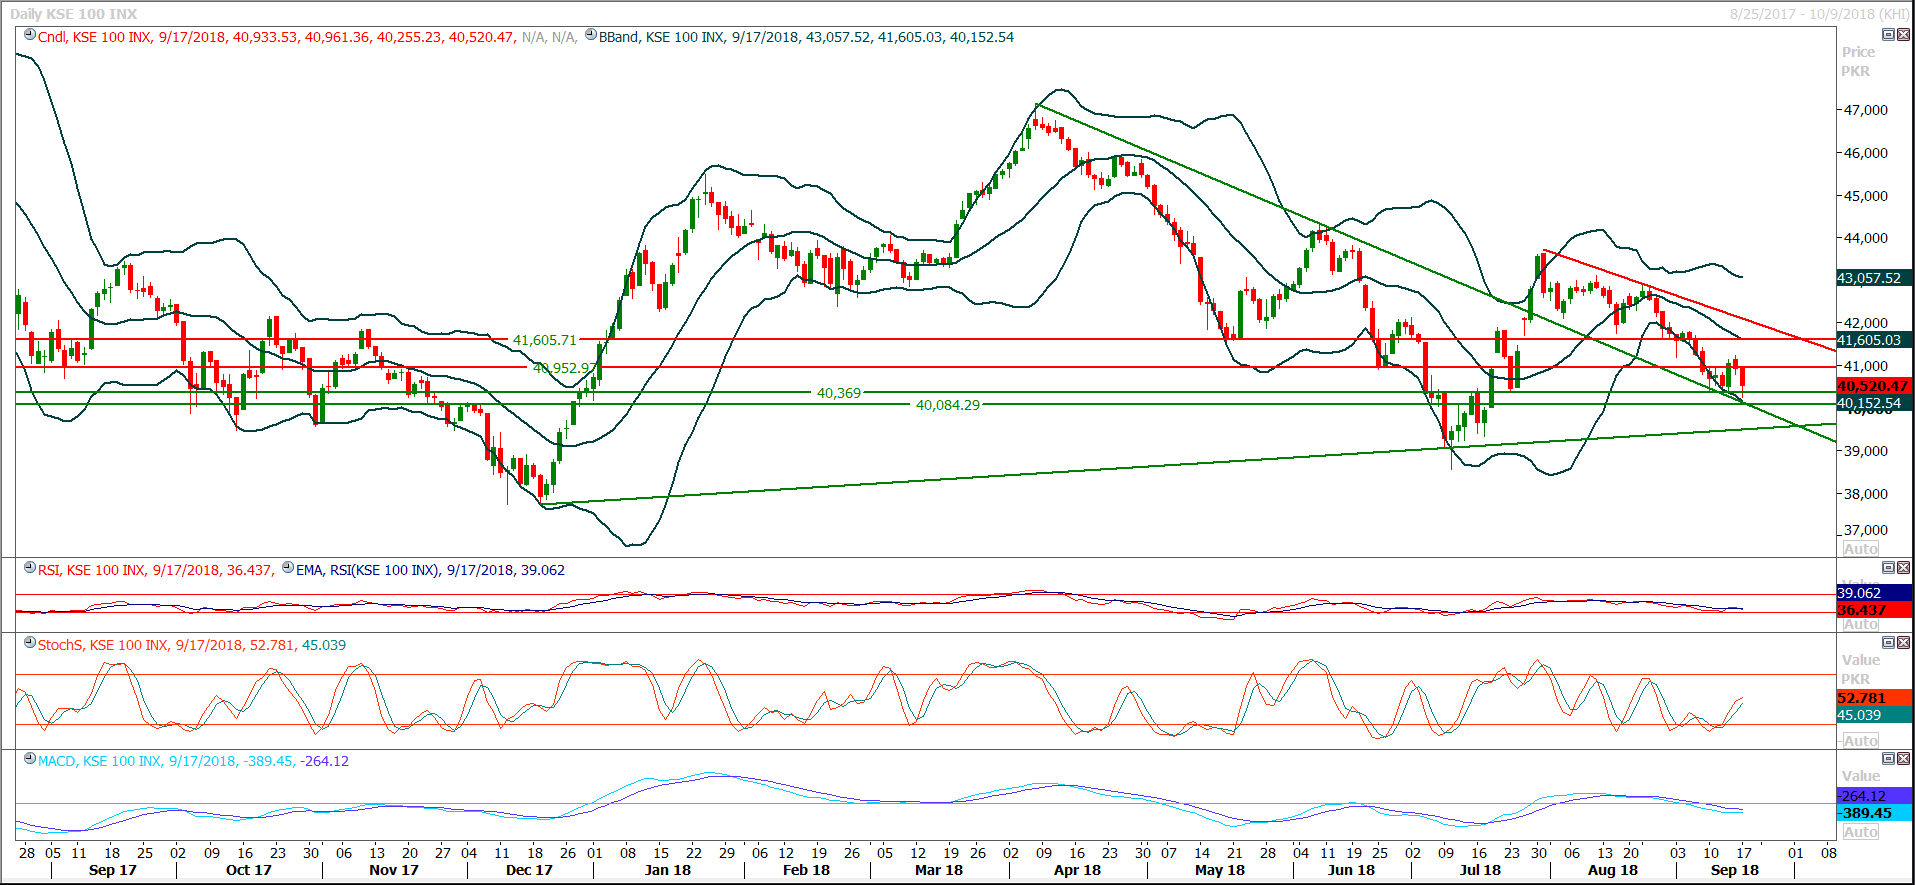The image size is (1915, 885).
Task: Close the RSI indicator pane
Action: (1903, 567)
